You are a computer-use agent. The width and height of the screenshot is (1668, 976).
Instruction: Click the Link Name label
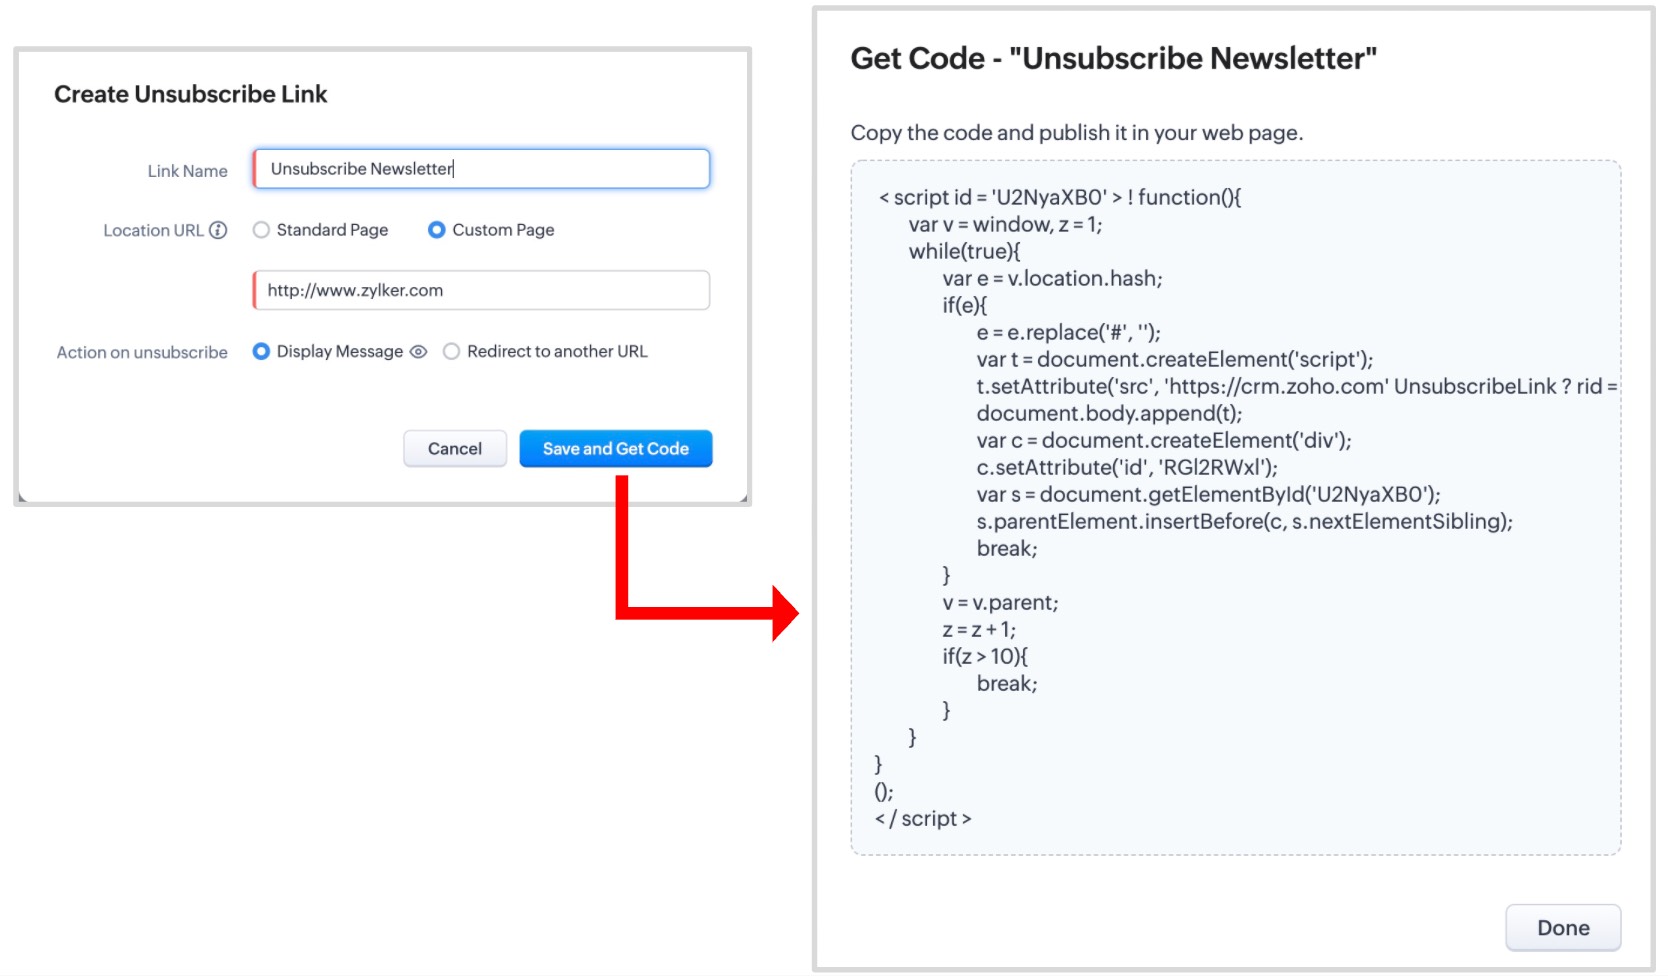point(187,171)
